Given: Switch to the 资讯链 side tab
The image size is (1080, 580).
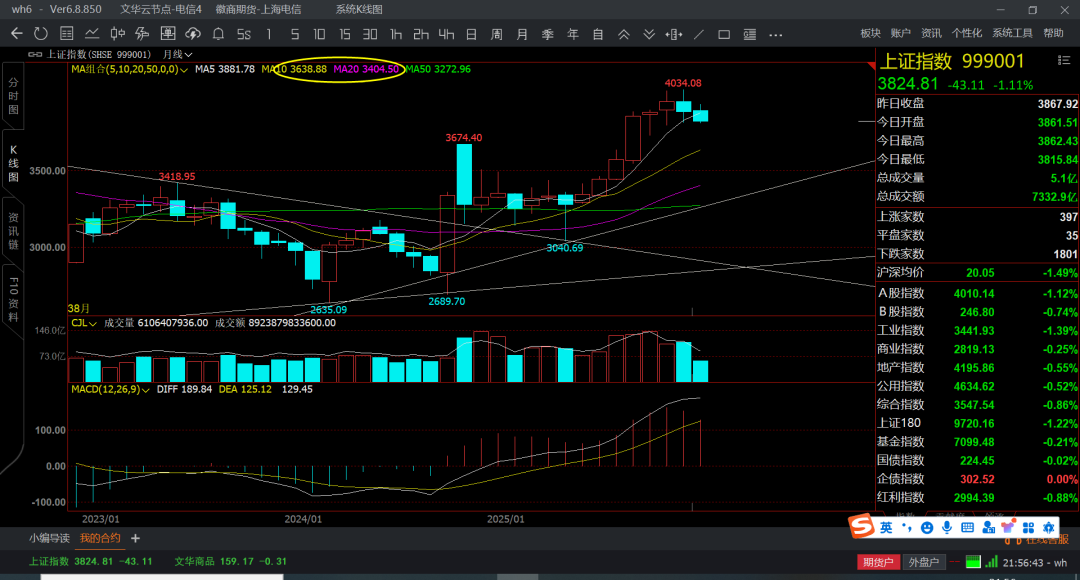Looking at the screenshot, I should [x=13, y=231].
